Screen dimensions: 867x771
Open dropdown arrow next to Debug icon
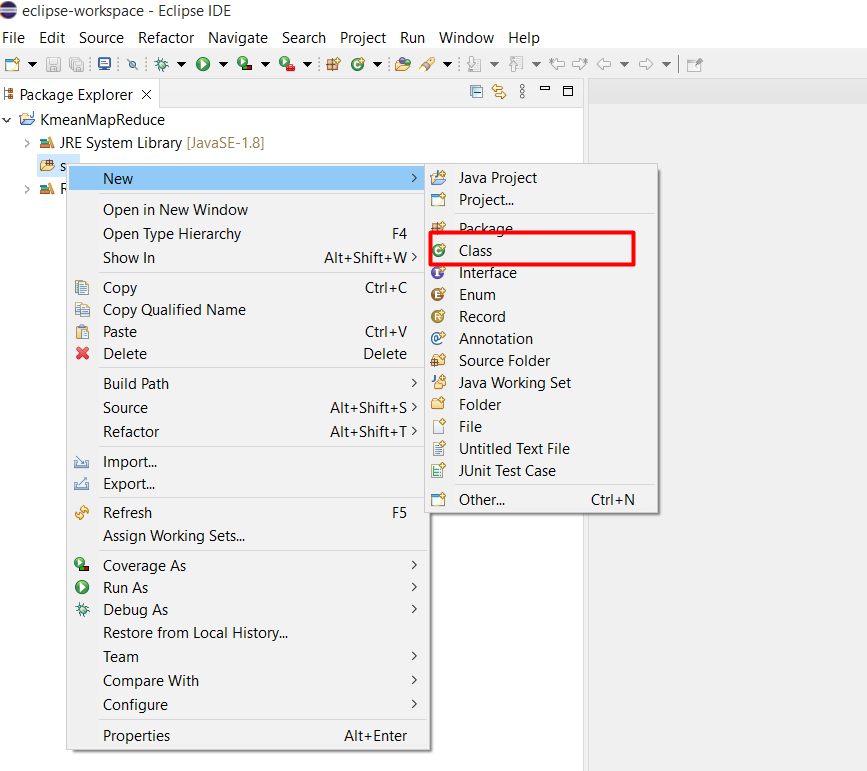click(181, 64)
